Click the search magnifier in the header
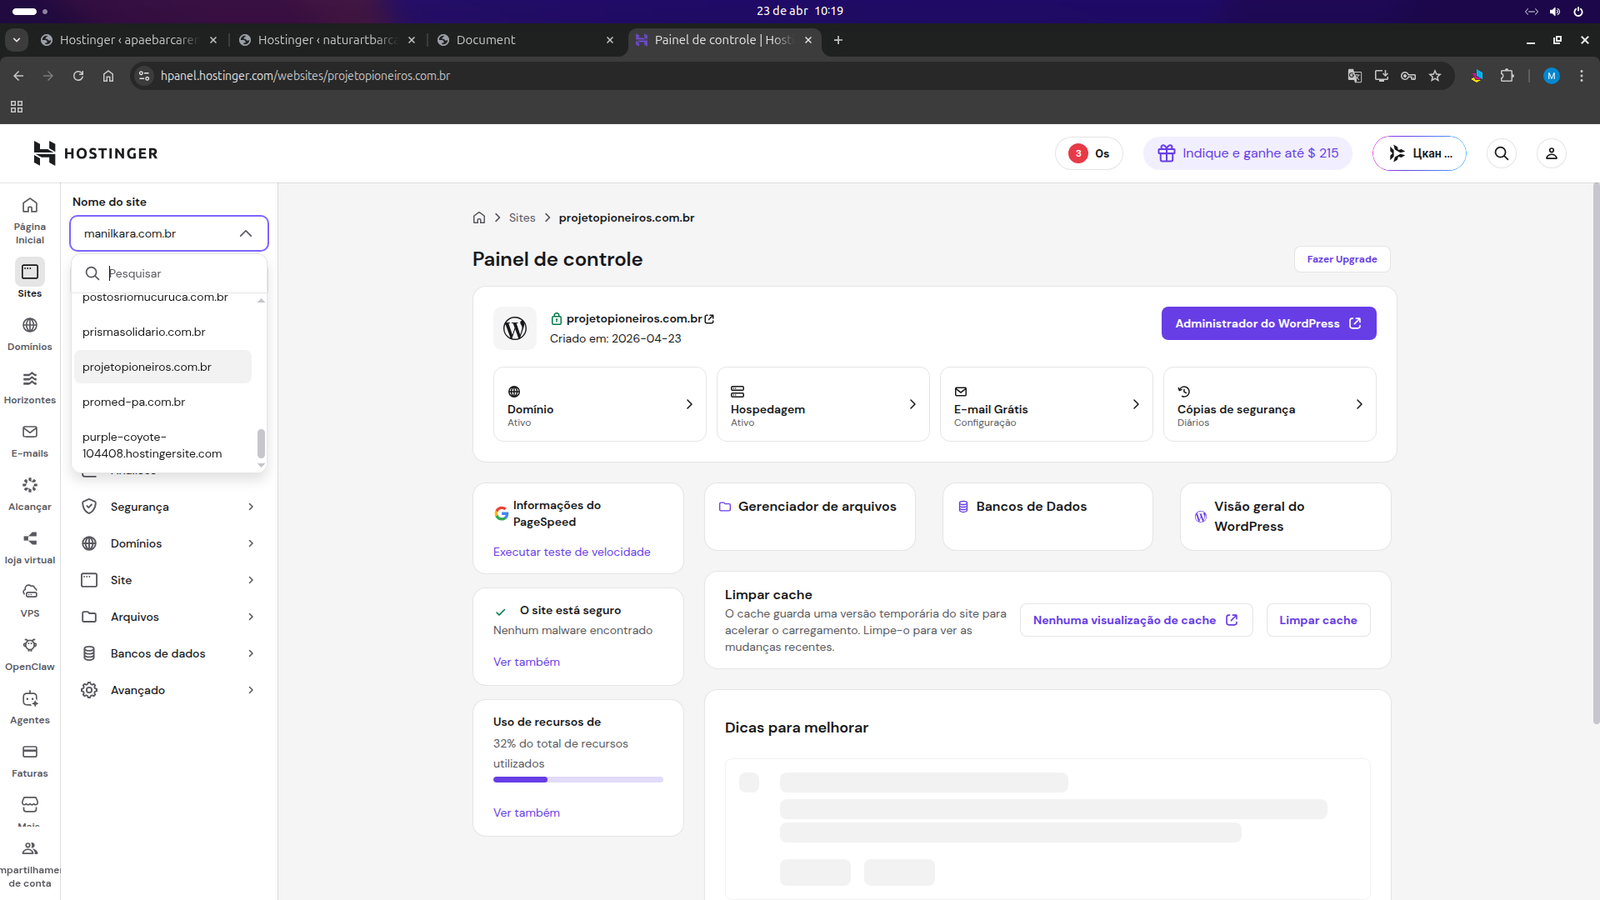 (x=1501, y=153)
